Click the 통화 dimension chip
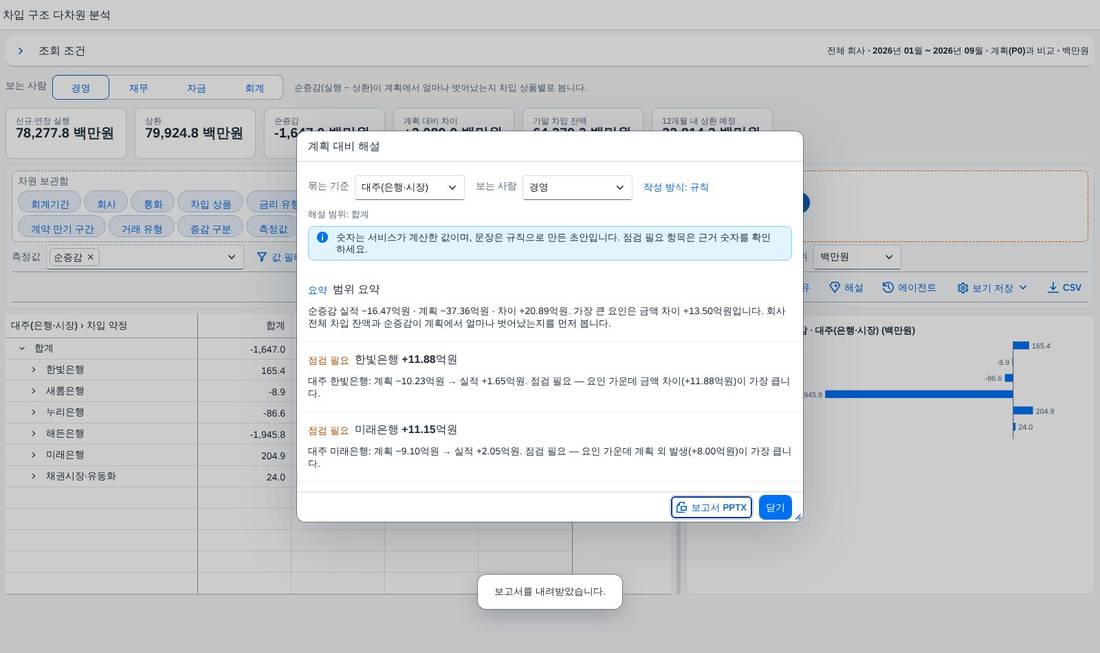The height and width of the screenshot is (653, 1100). (x=153, y=204)
